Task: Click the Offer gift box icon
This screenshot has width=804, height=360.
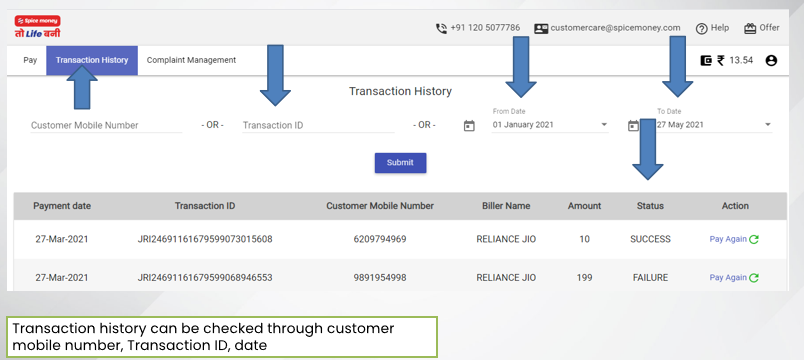Action: pos(750,28)
